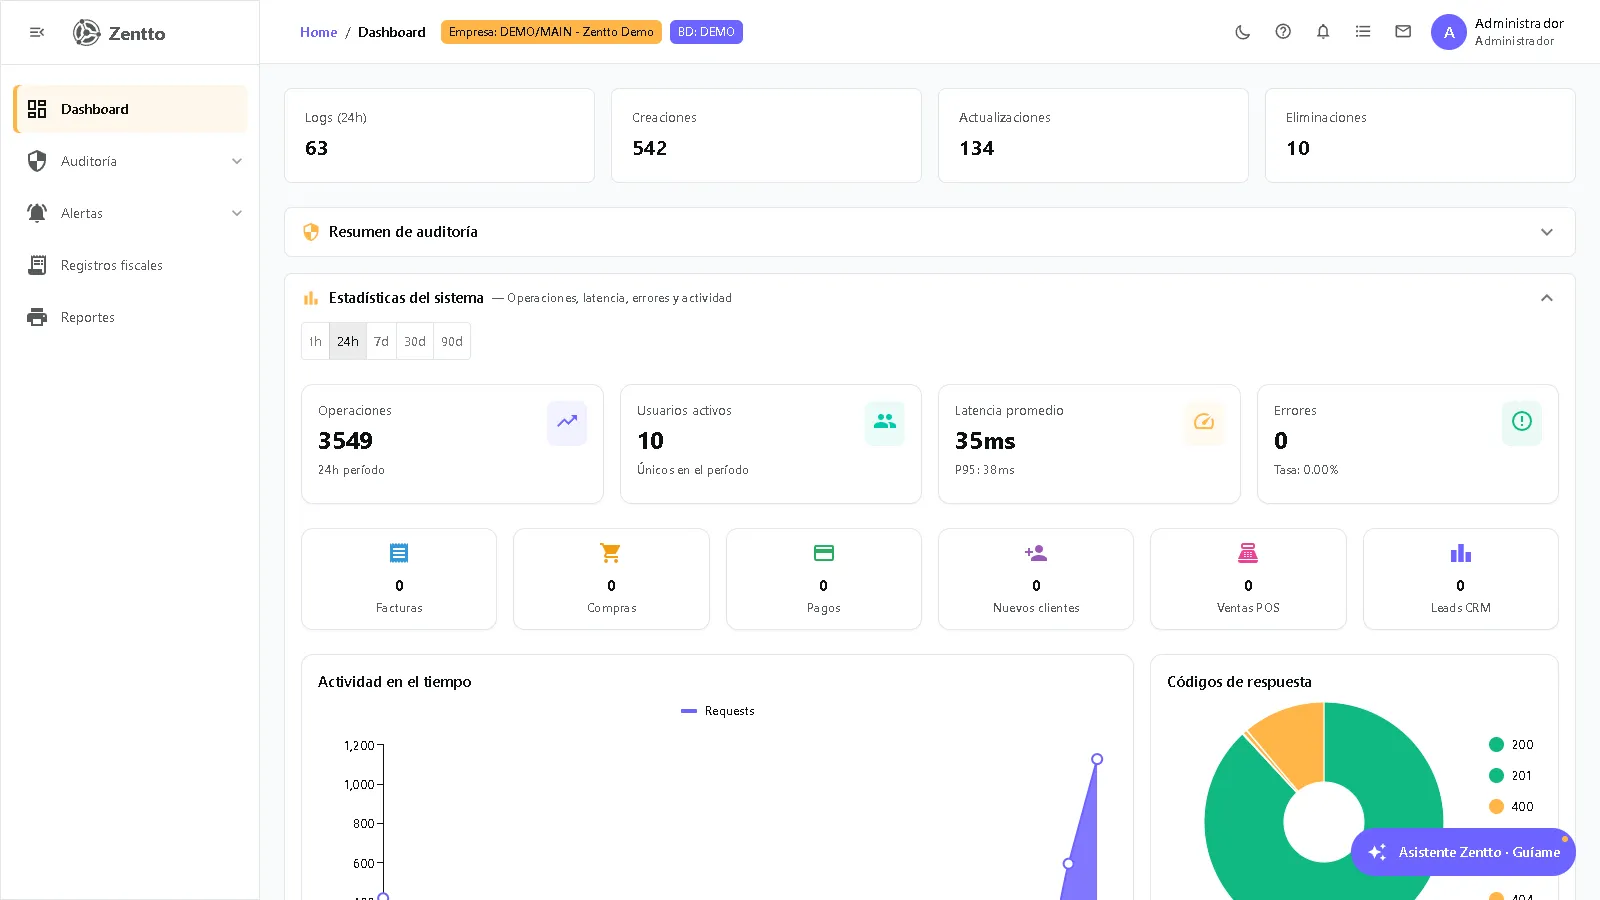The image size is (1600, 900).
Task: Open the mail envelope icon
Action: [1403, 32]
